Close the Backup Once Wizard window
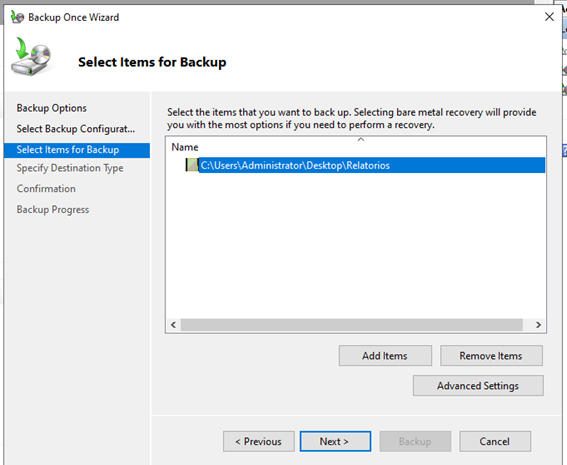This screenshot has width=567, height=465. (549, 17)
